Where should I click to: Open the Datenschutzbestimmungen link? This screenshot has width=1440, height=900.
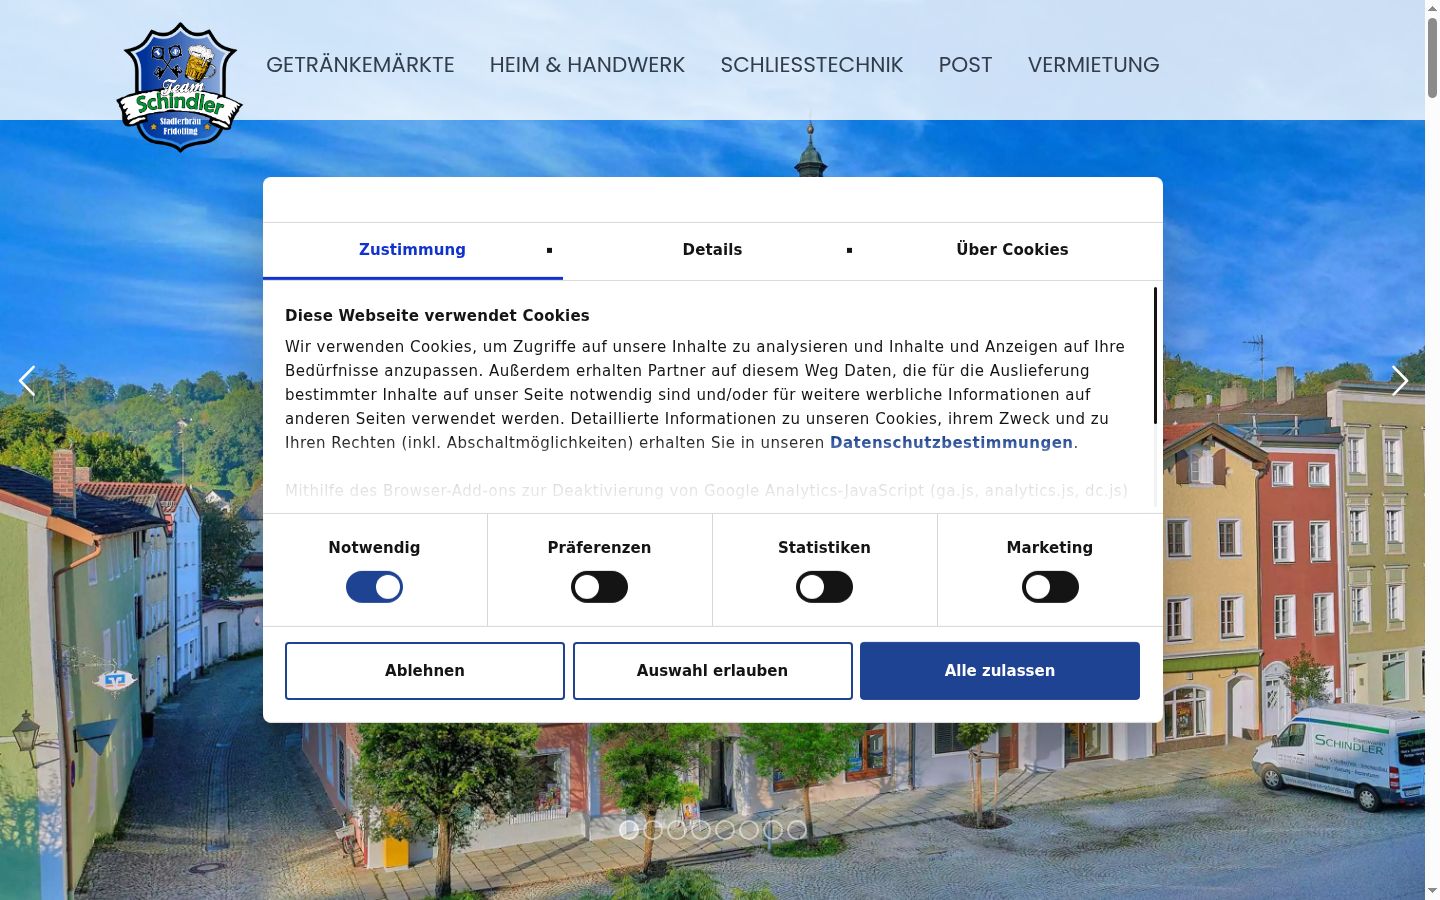click(951, 442)
